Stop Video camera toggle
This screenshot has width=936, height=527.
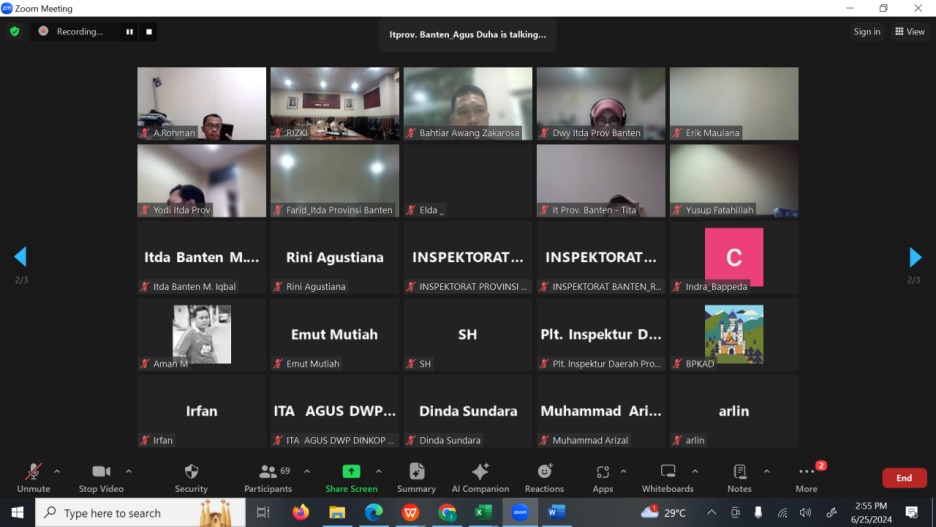tap(101, 472)
